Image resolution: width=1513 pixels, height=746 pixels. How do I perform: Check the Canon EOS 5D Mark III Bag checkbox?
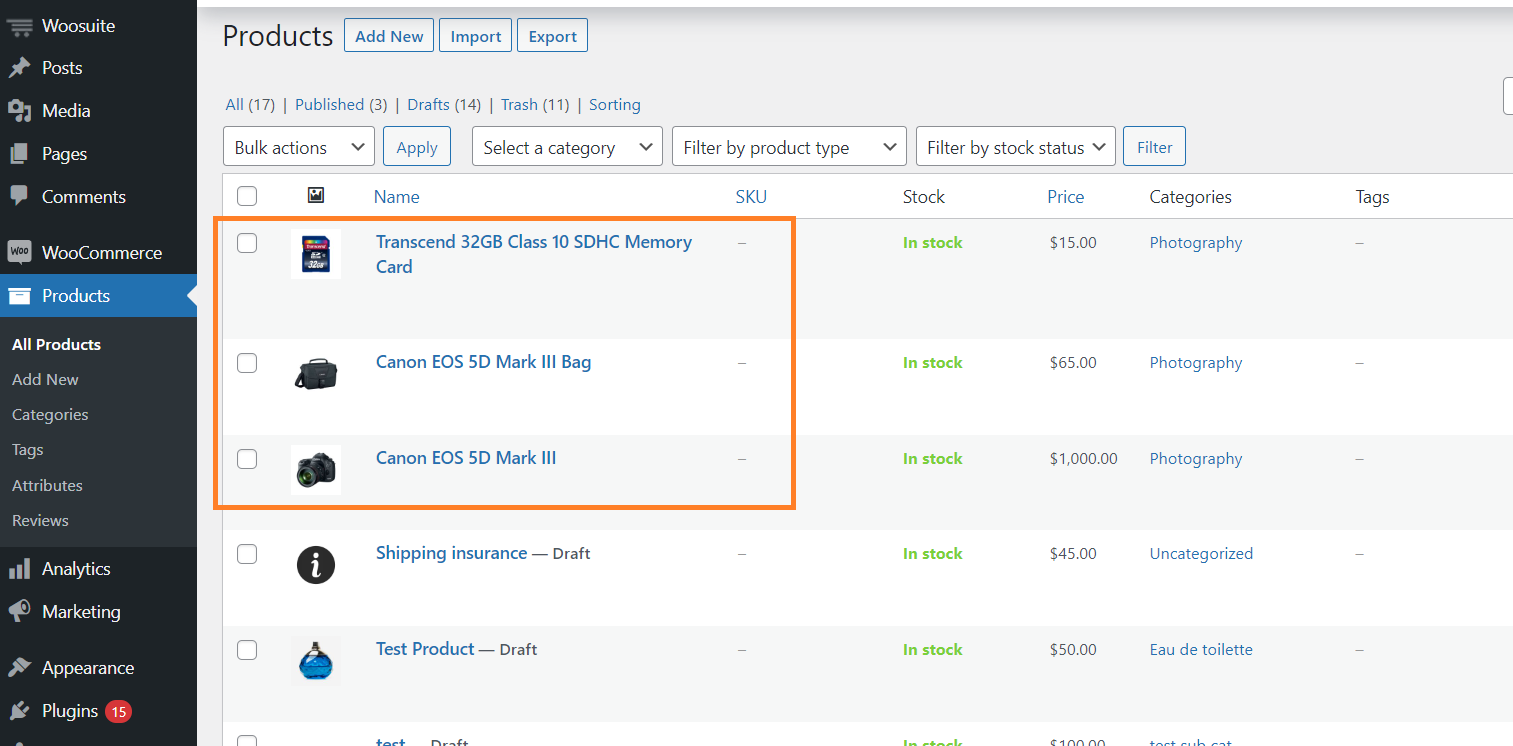coord(247,363)
